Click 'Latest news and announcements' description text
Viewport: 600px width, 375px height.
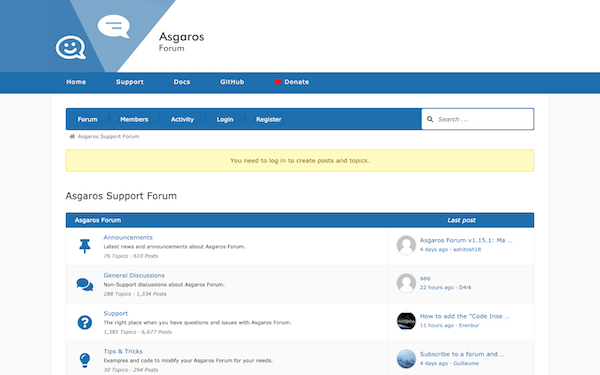coord(174,247)
